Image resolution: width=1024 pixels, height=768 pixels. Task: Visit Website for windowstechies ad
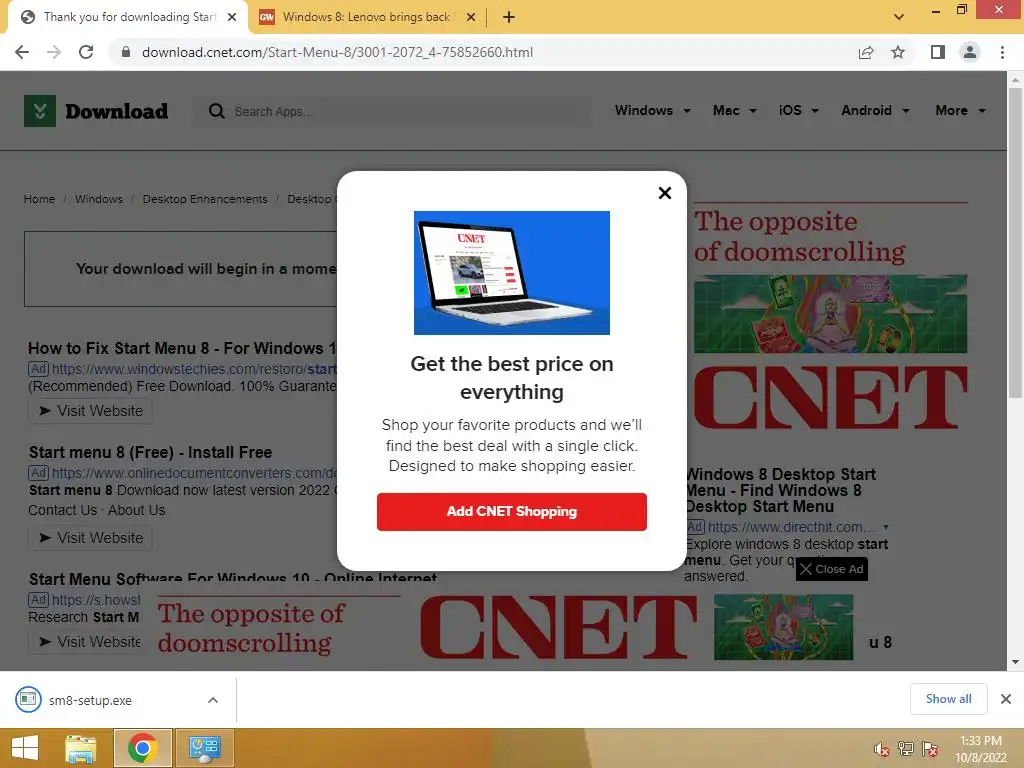[x=91, y=411]
